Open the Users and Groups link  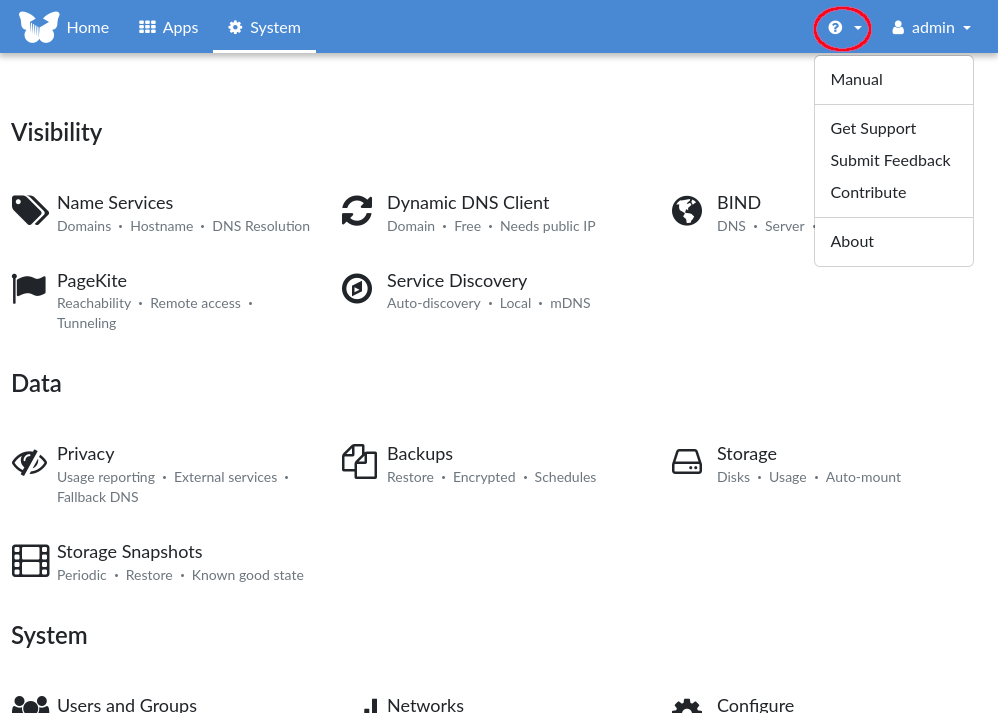(x=126, y=705)
